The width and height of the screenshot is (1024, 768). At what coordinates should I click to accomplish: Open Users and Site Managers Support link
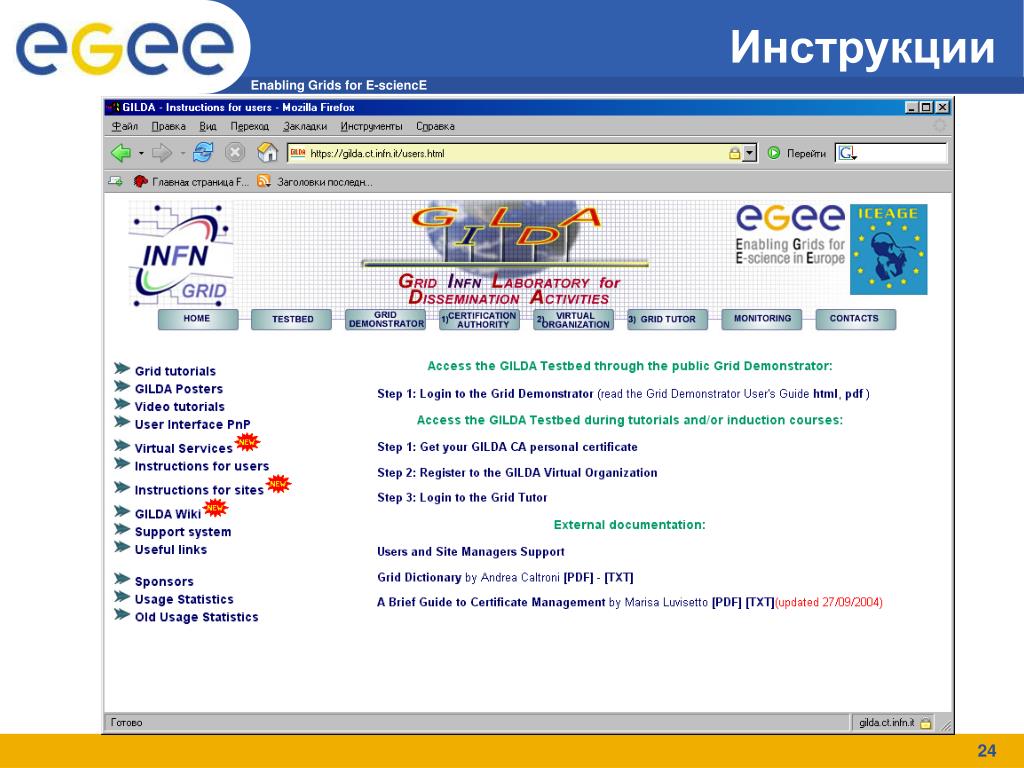pyautogui.click(x=471, y=551)
